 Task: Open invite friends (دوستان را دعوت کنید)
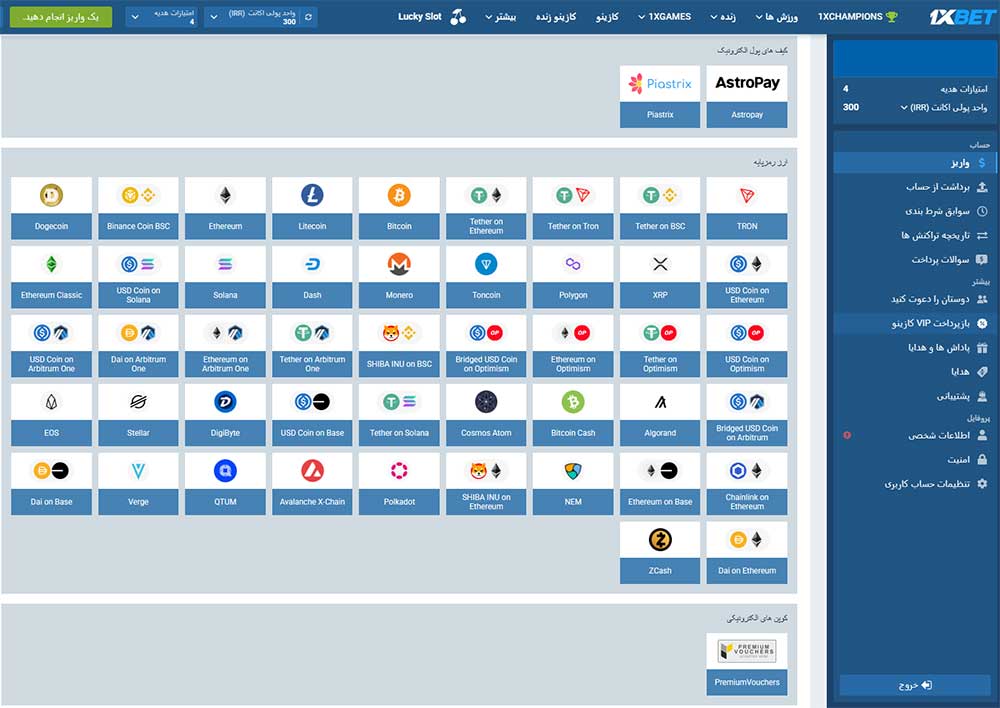[913, 299]
